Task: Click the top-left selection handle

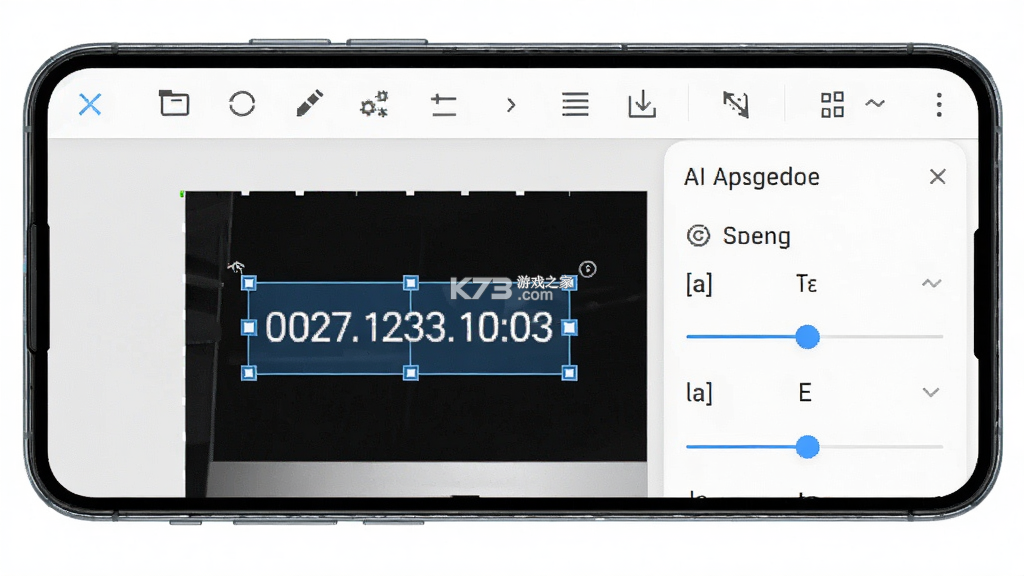Action: point(249,283)
